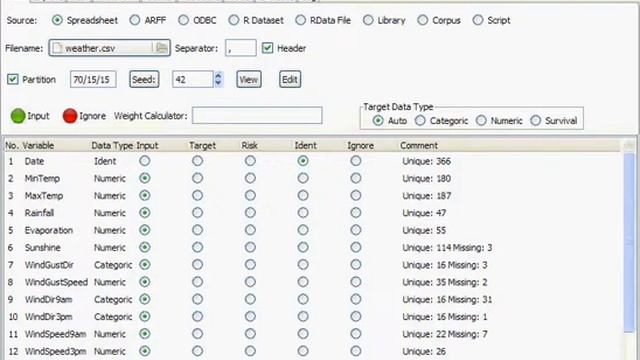Image resolution: width=640 pixels, height=360 pixels.
Task: Ignore the WindSpeed9am variable
Action: point(356,334)
